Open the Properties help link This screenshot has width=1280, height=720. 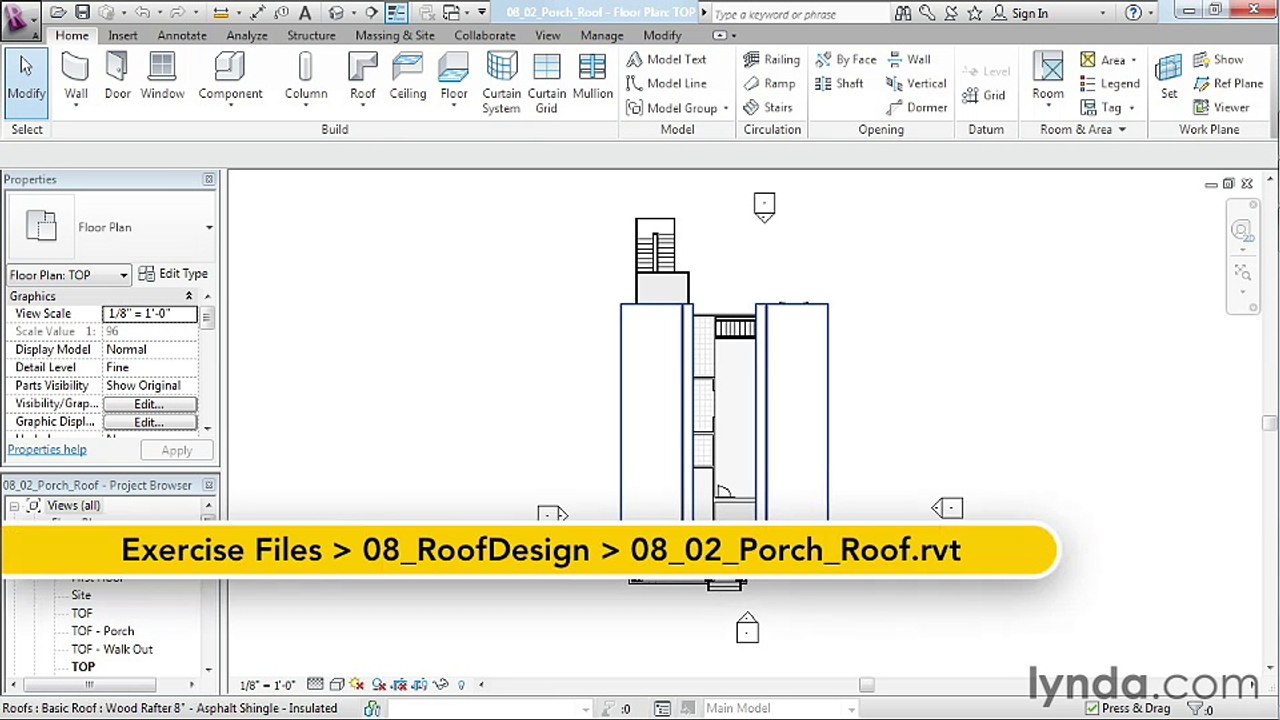pyautogui.click(x=47, y=450)
